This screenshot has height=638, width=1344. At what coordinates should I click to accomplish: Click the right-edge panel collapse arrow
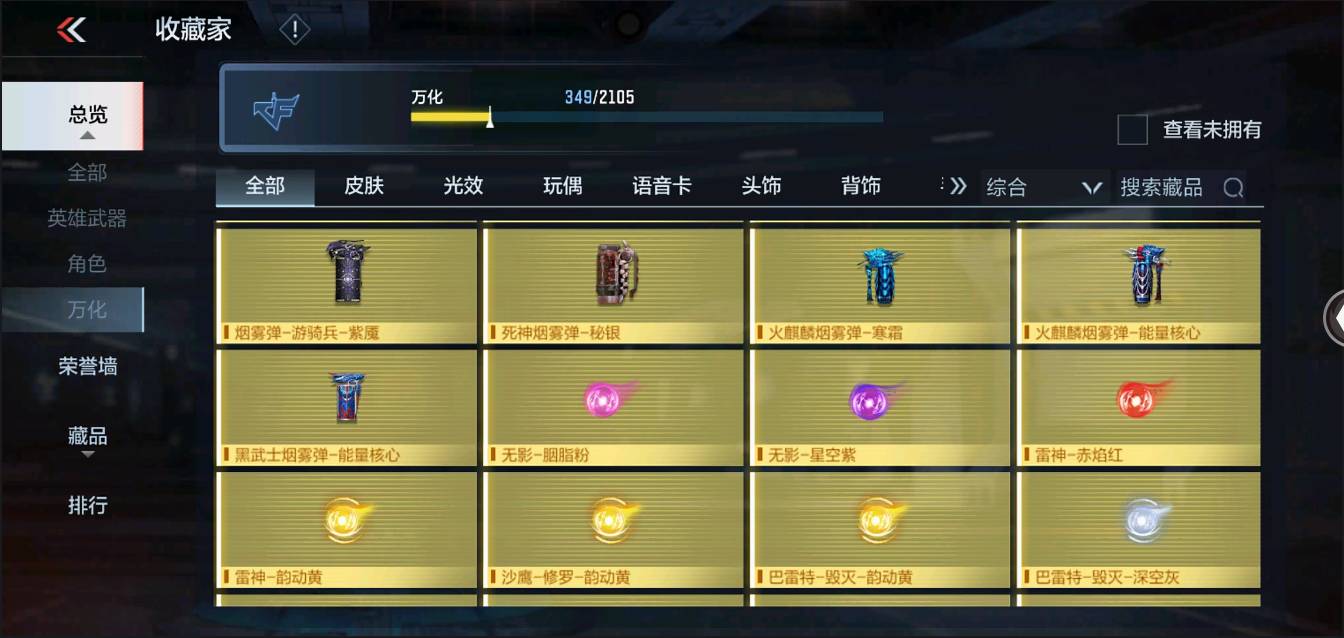point(1334,318)
